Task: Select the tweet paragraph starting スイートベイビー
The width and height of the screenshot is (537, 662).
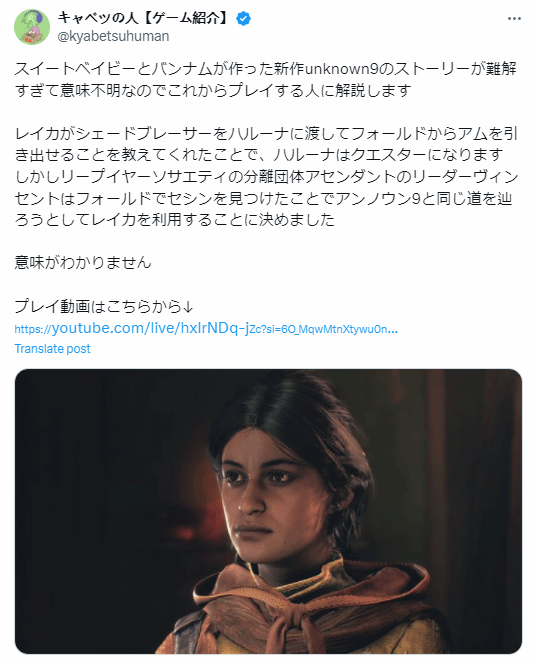Action: pyautogui.click(x=266, y=79)
